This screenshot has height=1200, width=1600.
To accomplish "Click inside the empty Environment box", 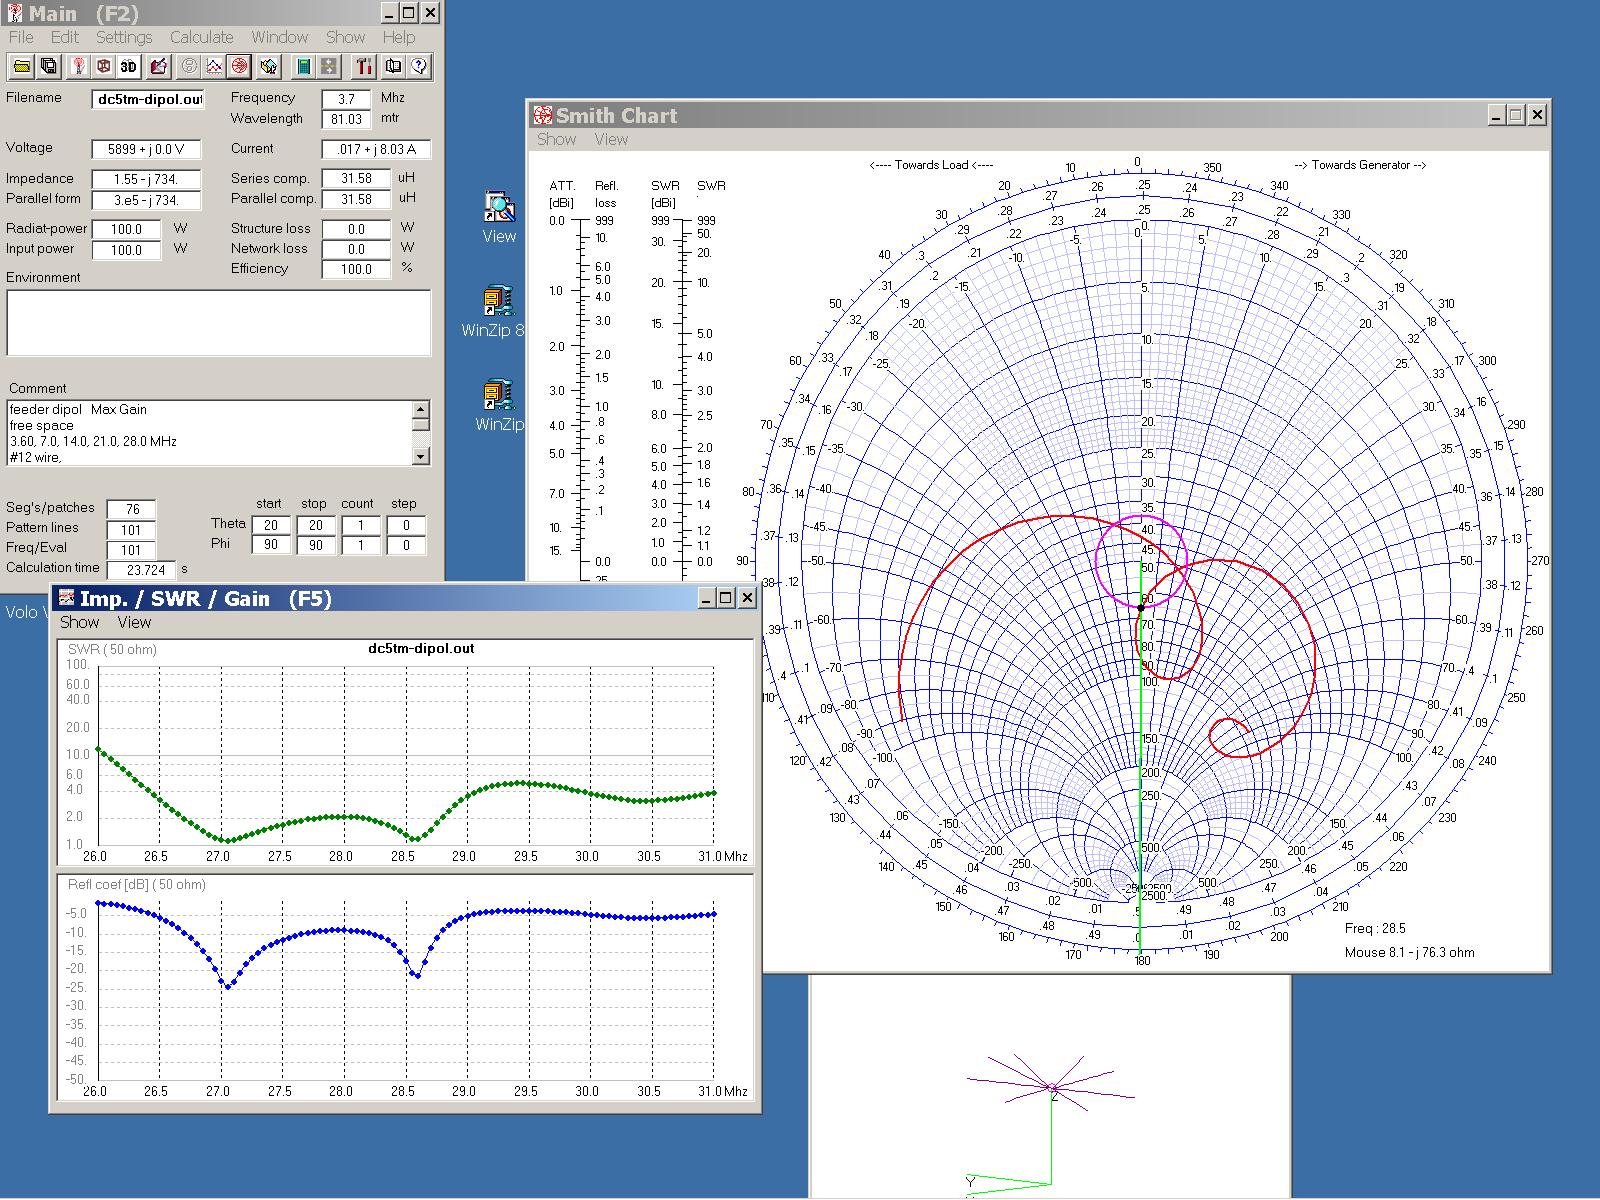I will pyautogui.click(x=218, y=322).
